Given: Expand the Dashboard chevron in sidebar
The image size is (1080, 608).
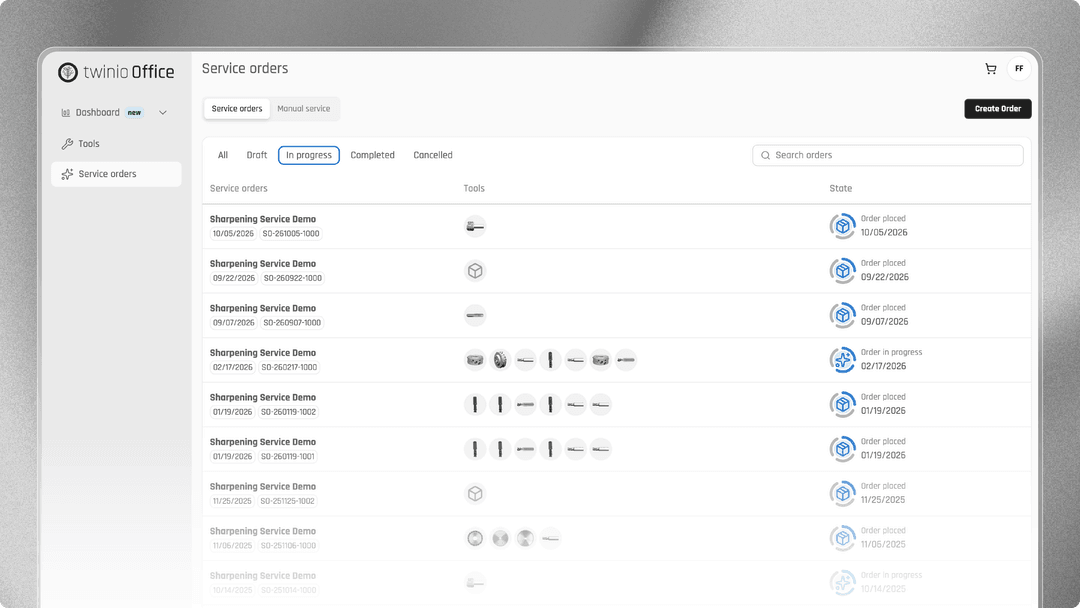Looking at the screenshot, I should click(x=163, y=113).
